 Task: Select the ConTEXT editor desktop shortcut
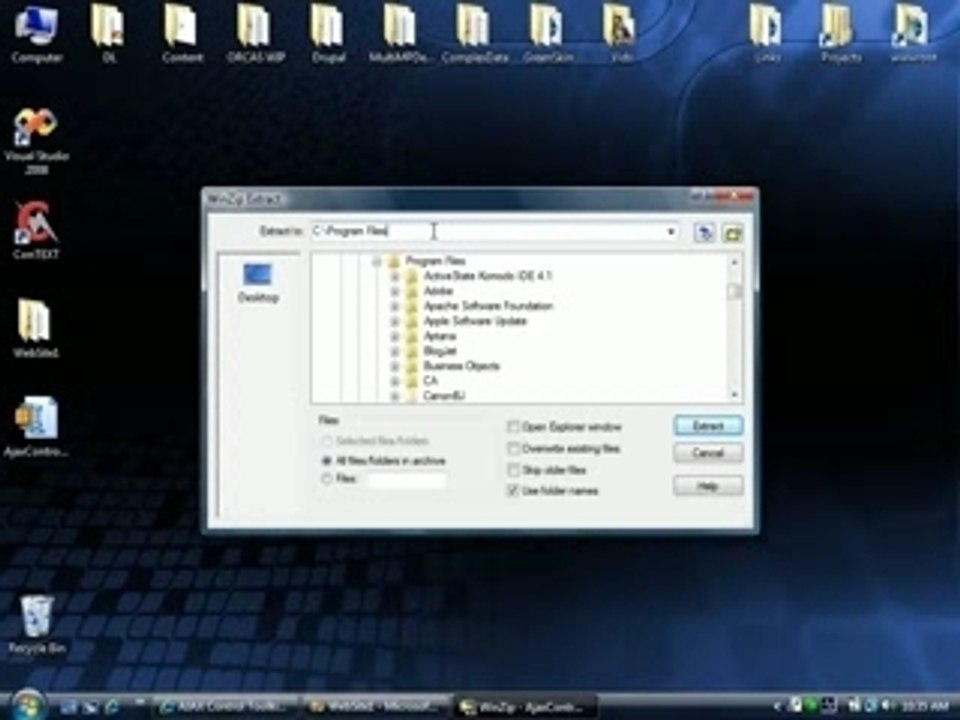point(36,230)
